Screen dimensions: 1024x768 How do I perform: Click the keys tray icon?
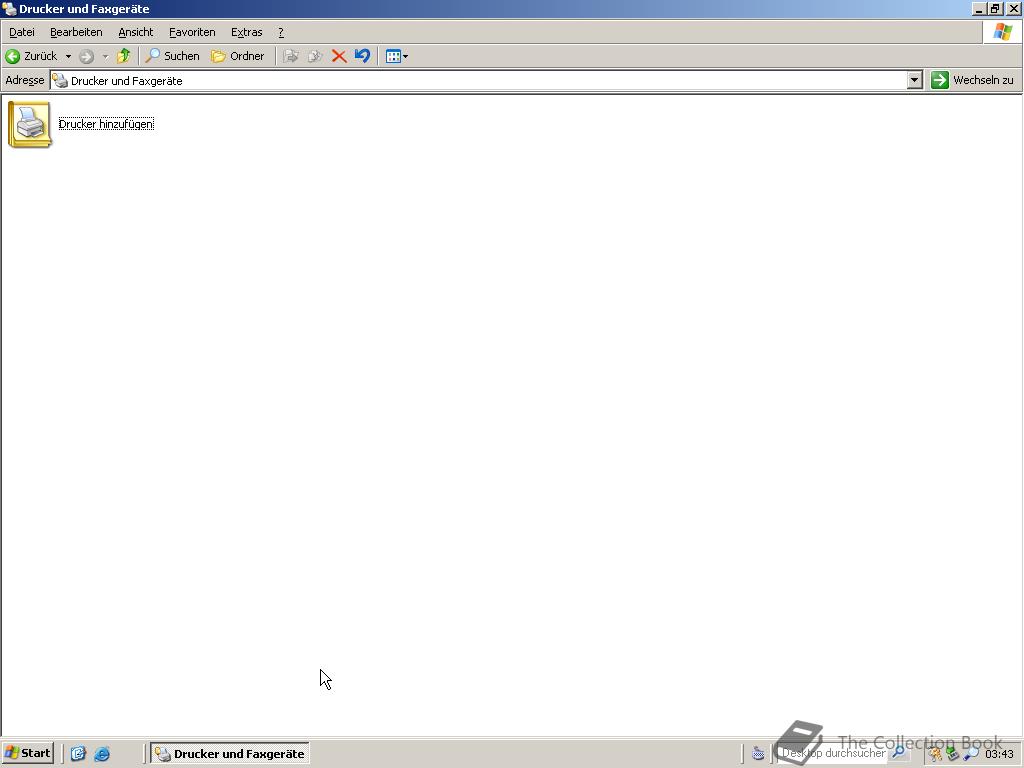pos(936,754)
